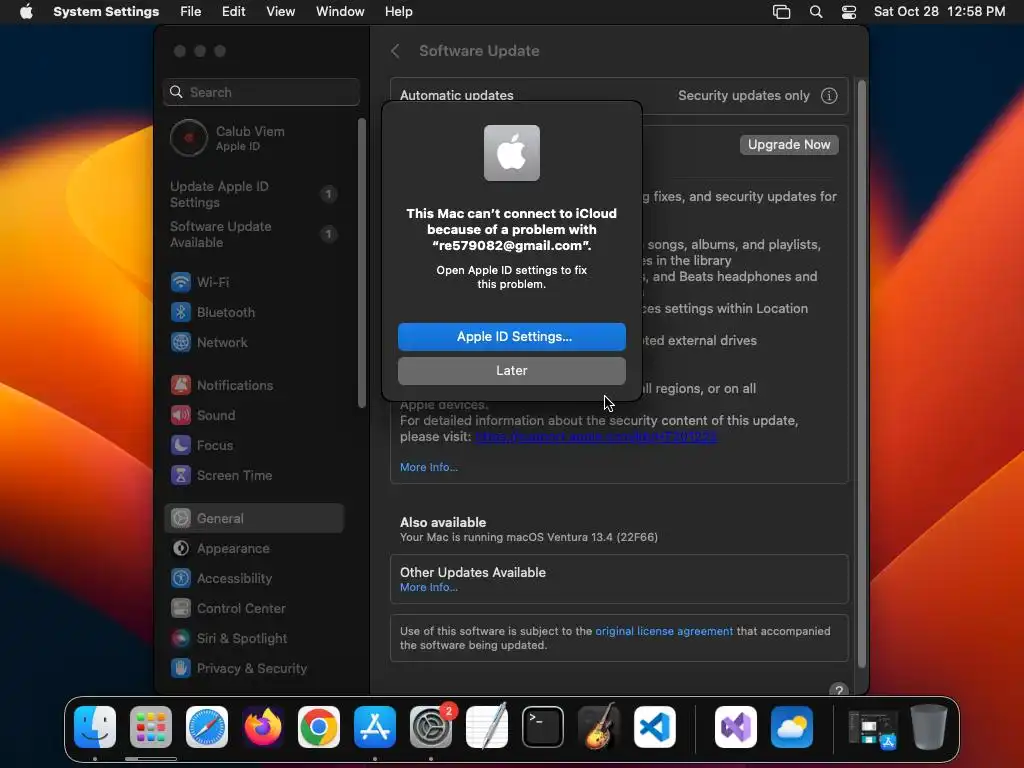Open Spotlight search in menu bar

point(816,12)
